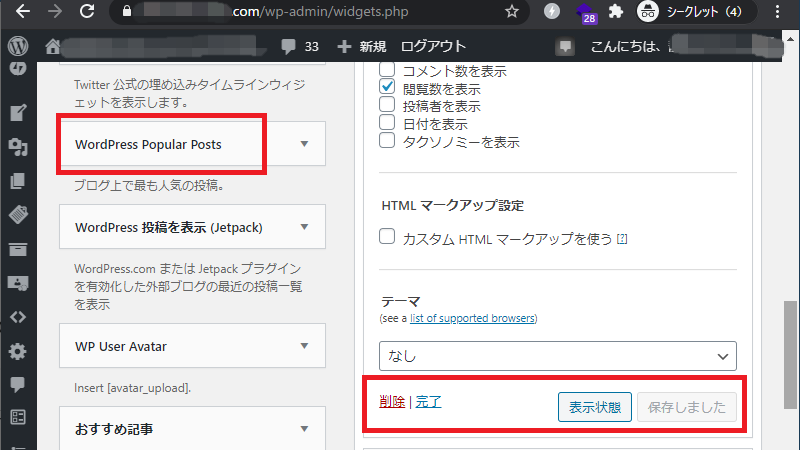Expand おすすめ記事 widget arrow
This screenshot has height=450, width=800.
point(305,429)
